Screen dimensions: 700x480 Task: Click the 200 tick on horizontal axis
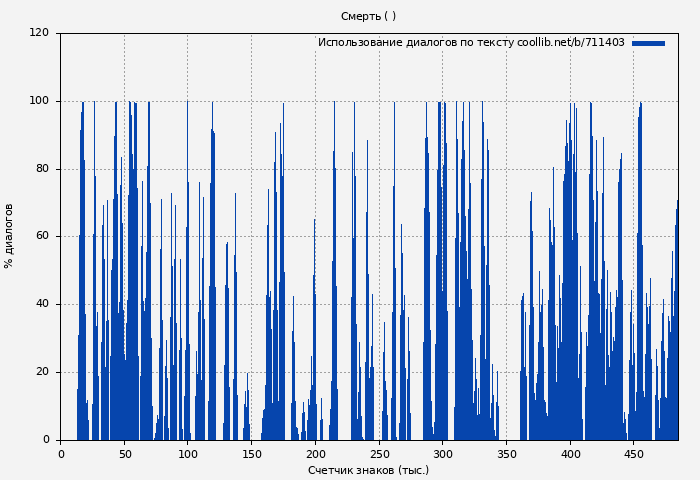(x=315, y=453)
